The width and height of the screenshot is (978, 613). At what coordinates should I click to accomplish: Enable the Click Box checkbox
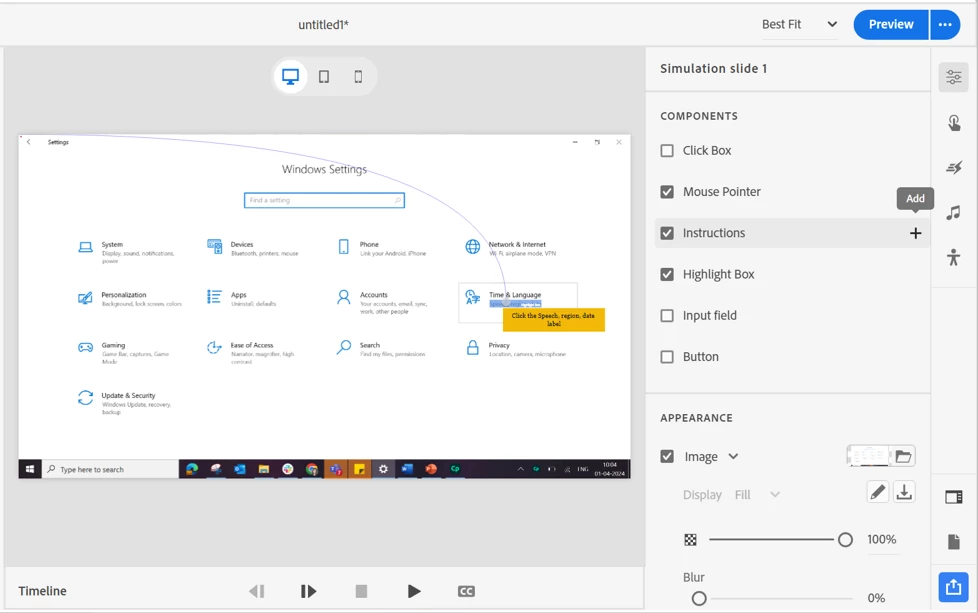(667, 151)
